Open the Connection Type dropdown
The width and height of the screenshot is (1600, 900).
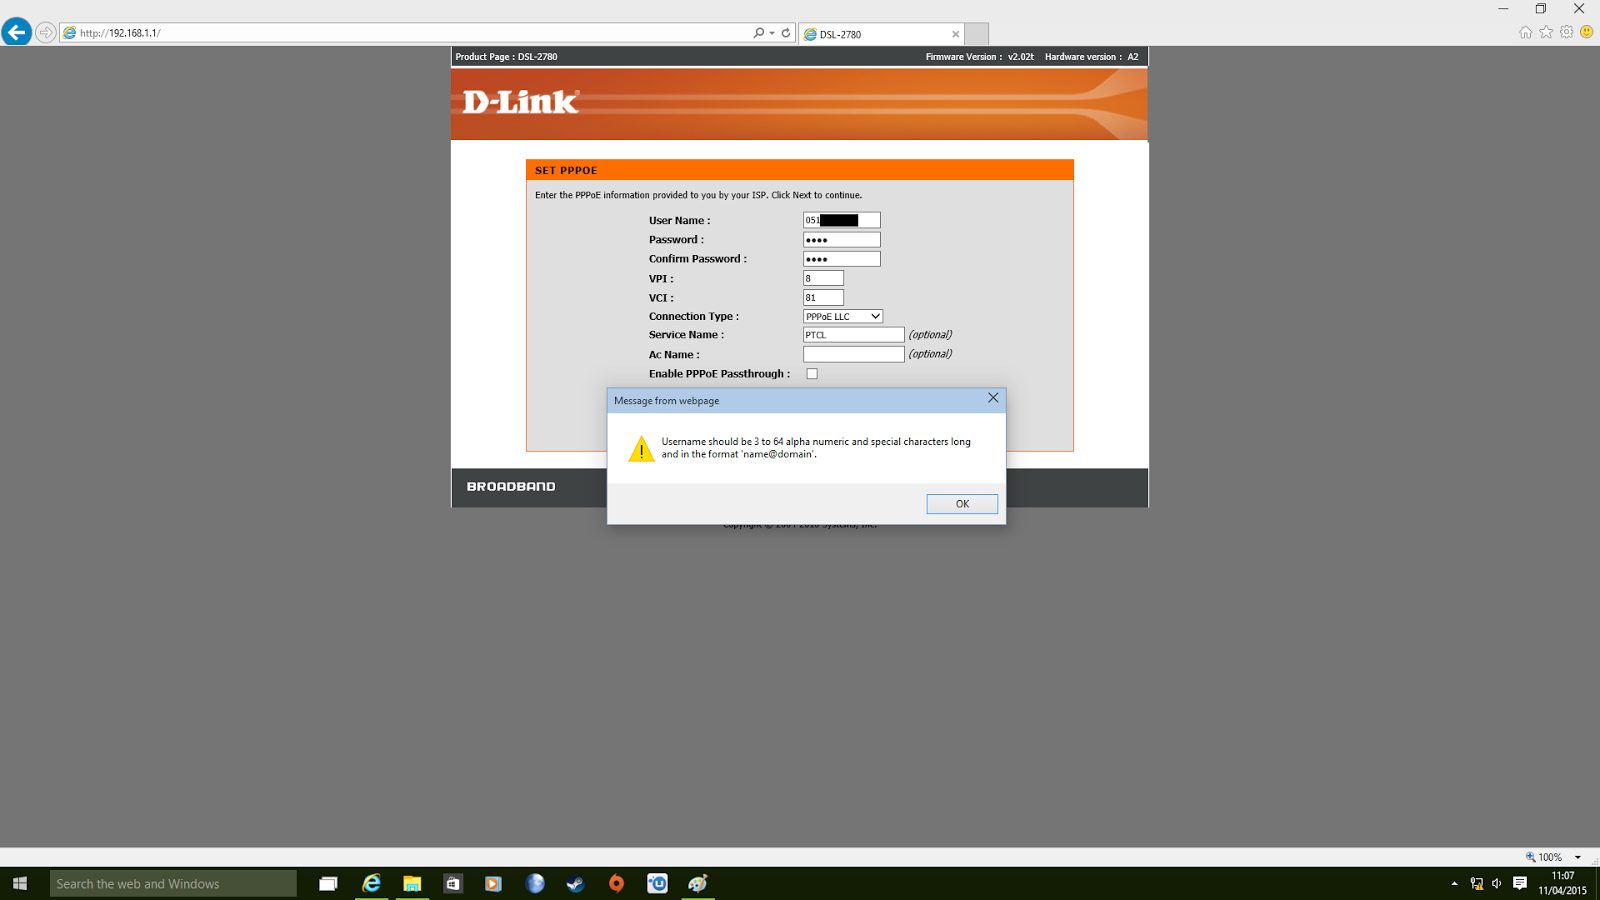click(x=842, y=315)
